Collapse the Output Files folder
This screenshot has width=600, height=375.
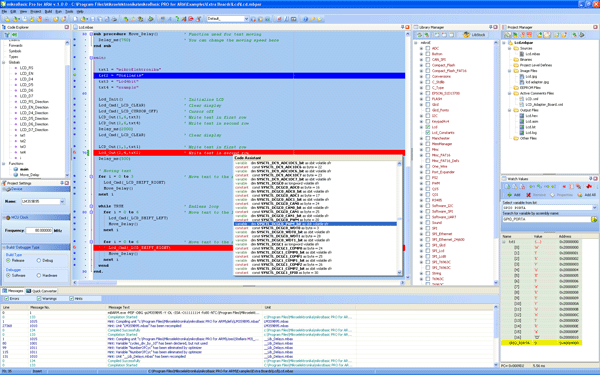[x=509, y=110]
